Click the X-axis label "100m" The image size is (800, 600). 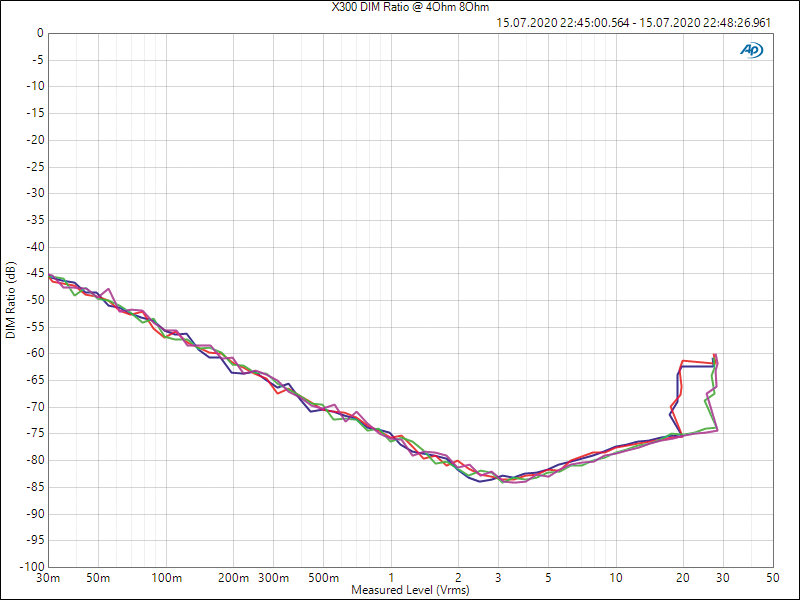tap(166, 578)
